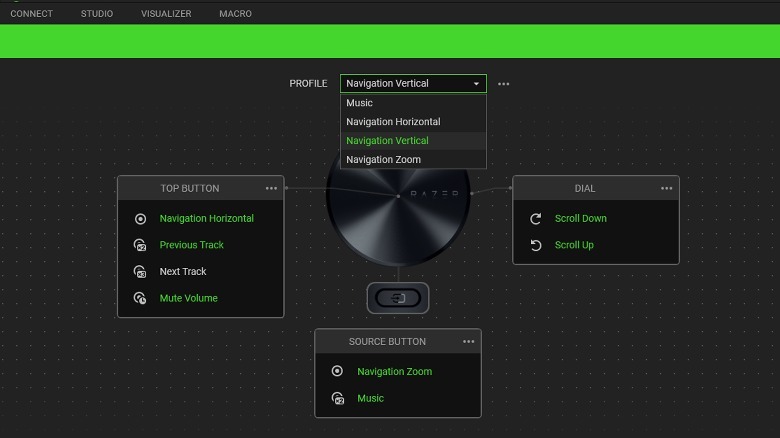
Task: Open the Source Button panel options menu
Action: [x=469, y=342]
